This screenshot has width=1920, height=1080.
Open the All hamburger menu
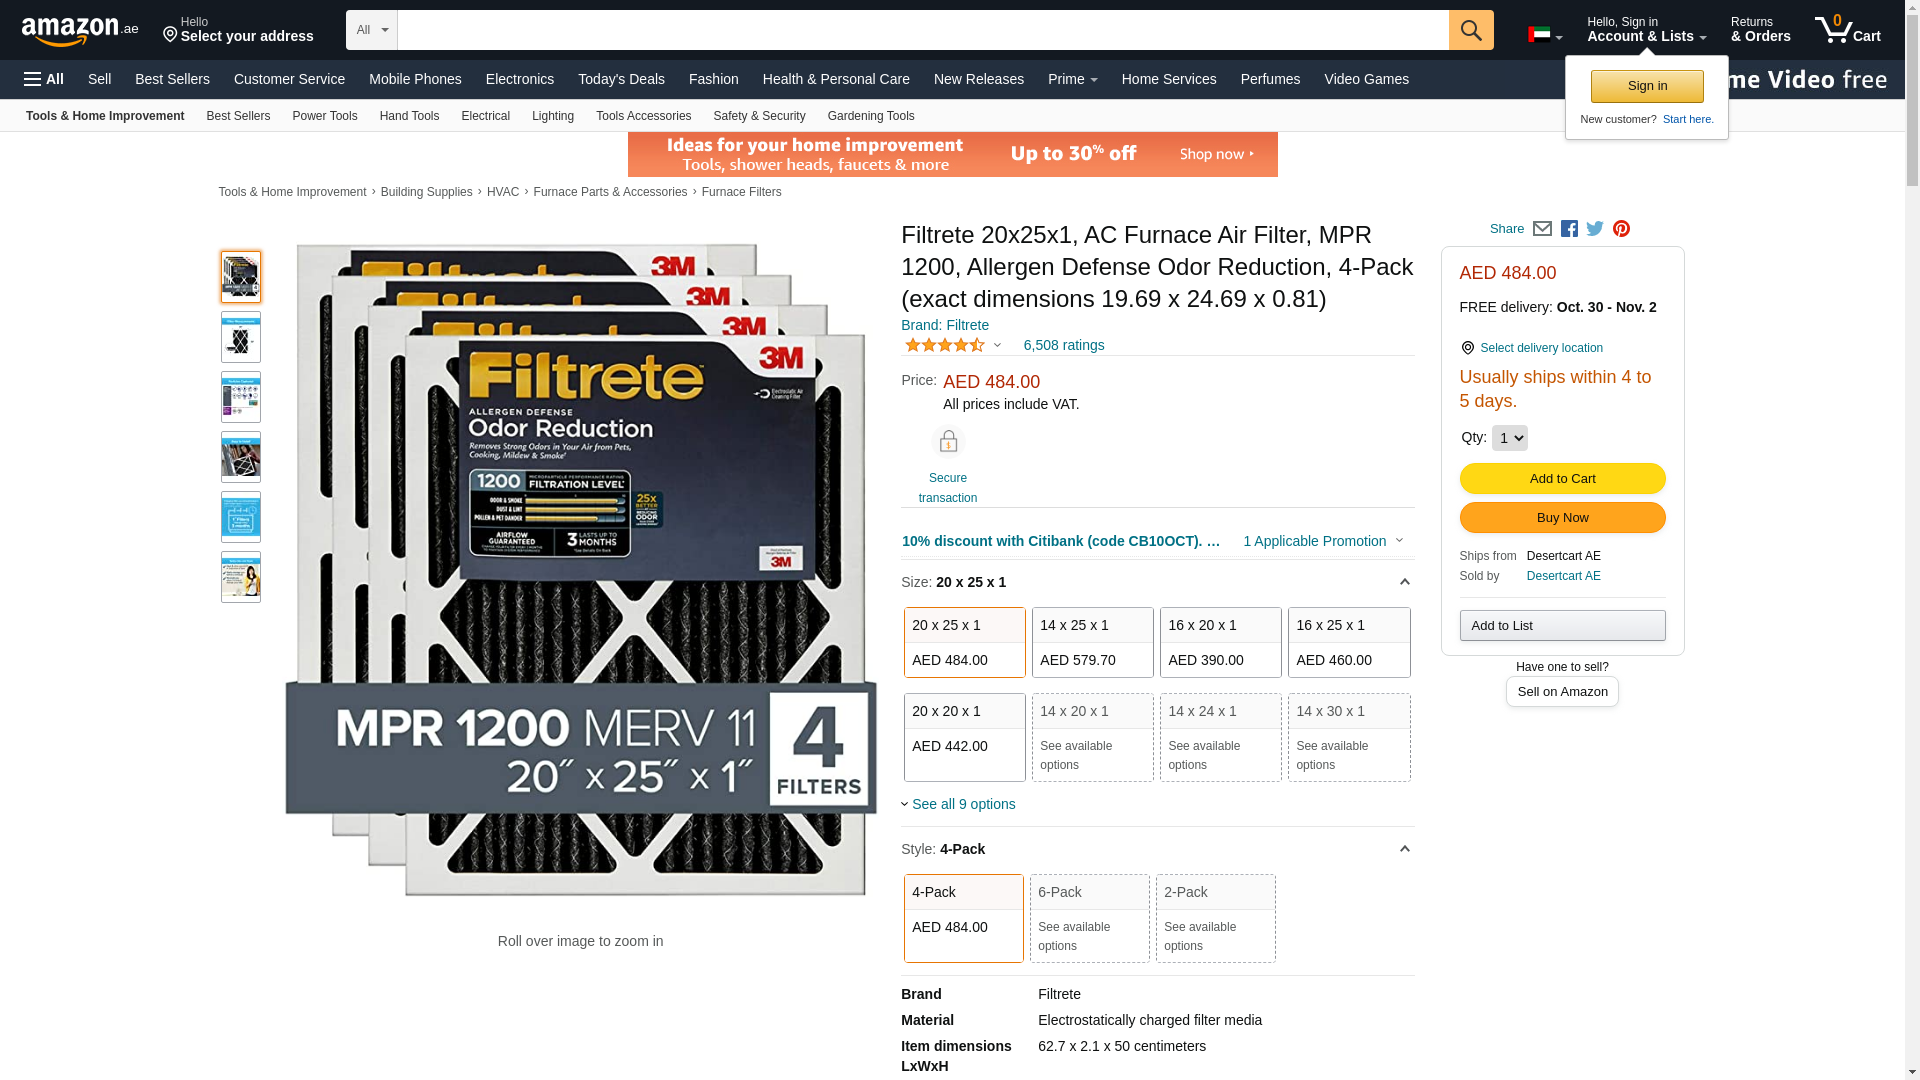(44, 79)
